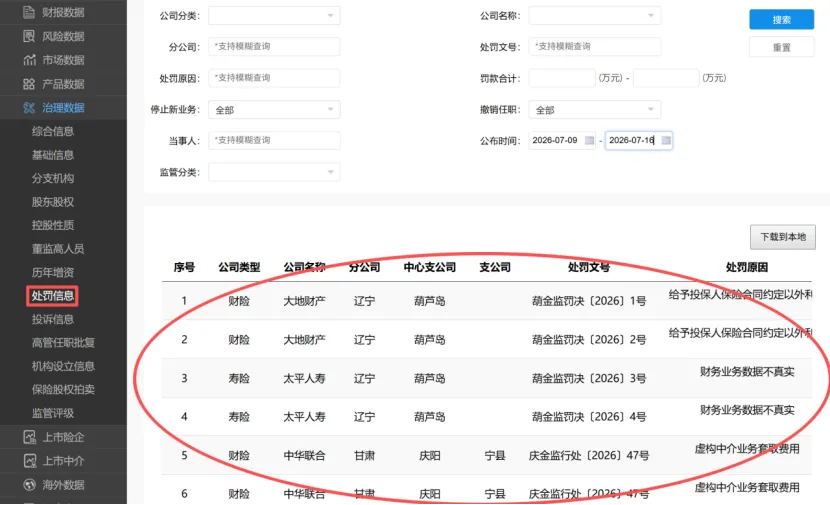This screenshot has height=505, width=830.
Task: Focus the maximum 罚款合计 field
Action: [666, 78]
